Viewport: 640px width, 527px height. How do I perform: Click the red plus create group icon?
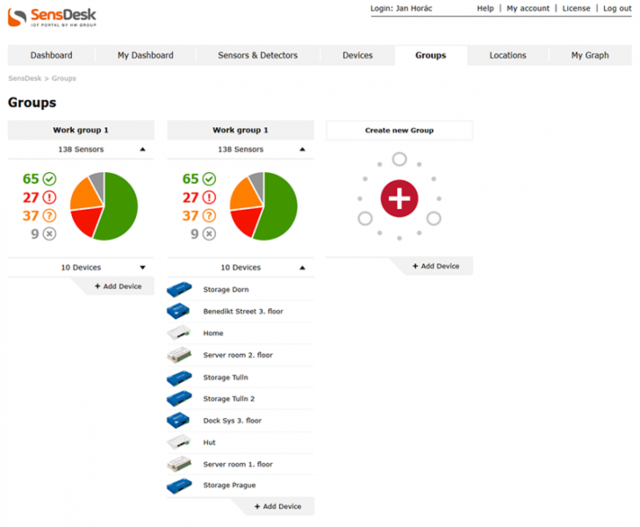[x=399, y=198]
